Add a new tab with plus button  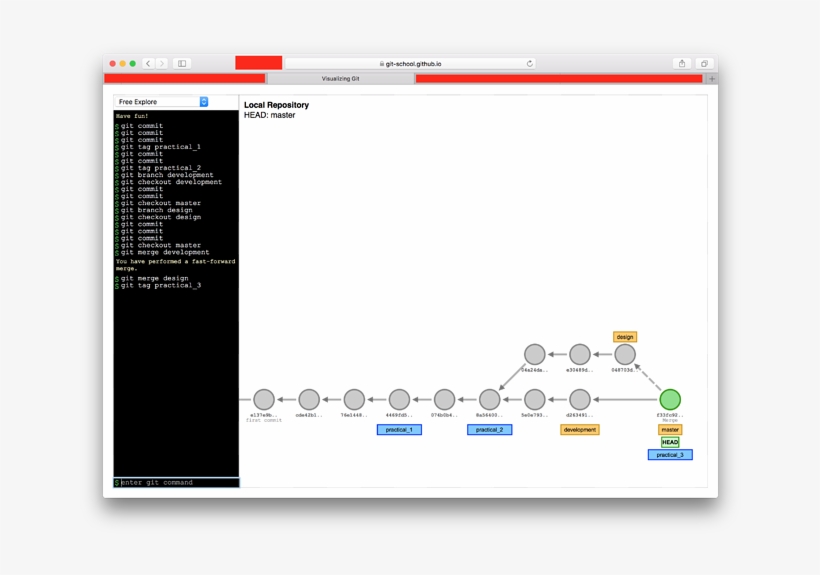tap(712, 78)
